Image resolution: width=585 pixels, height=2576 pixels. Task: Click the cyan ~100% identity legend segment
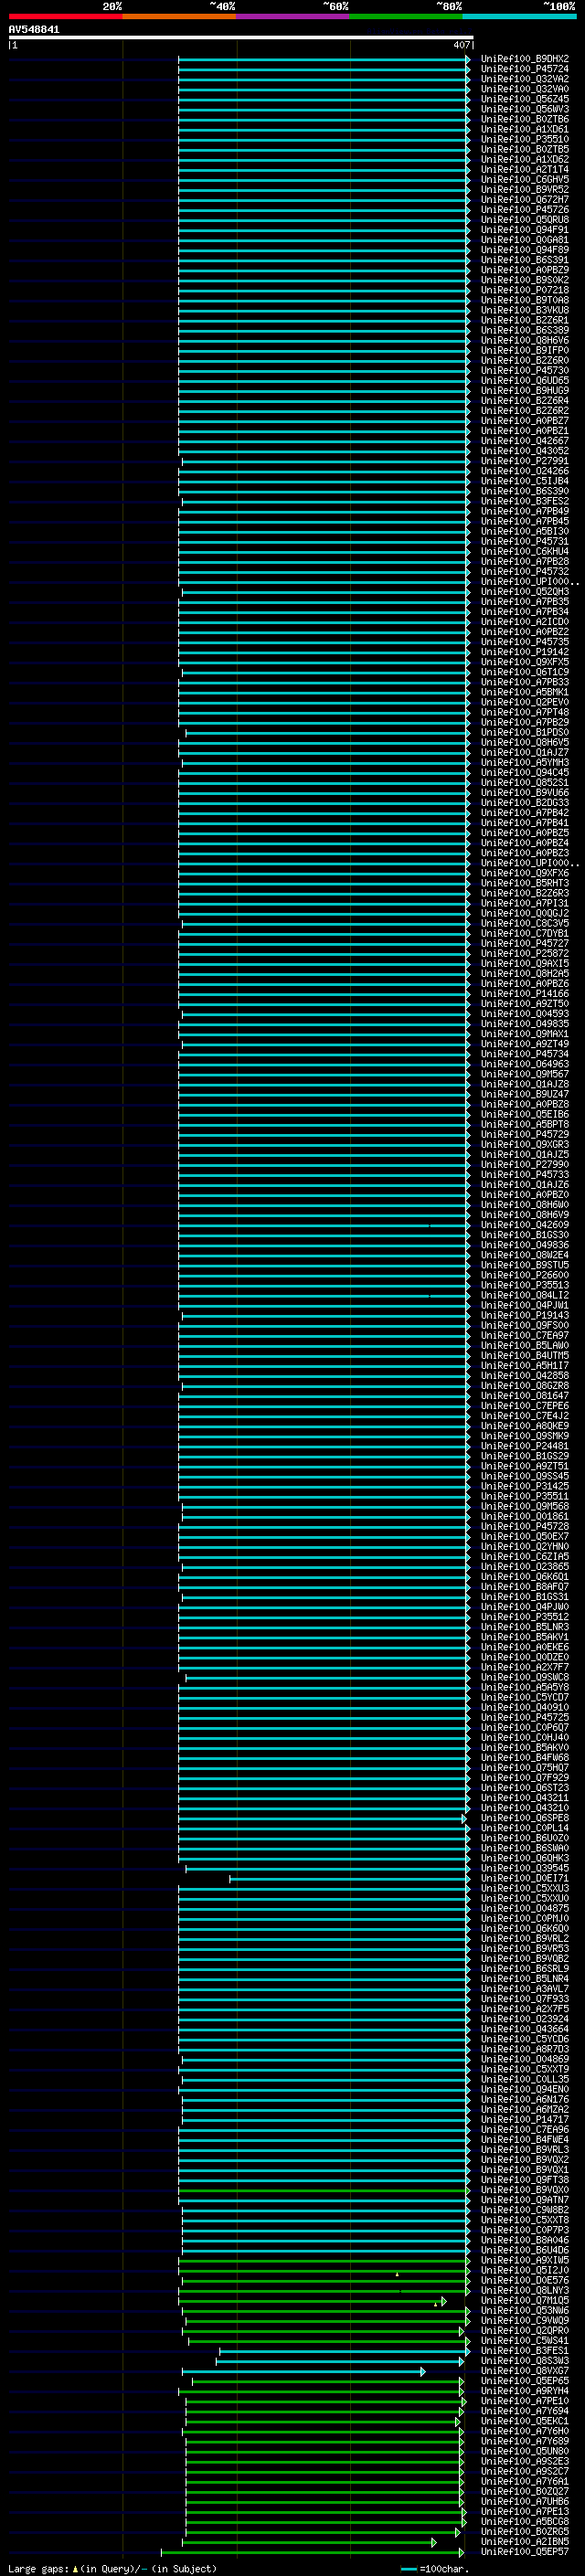519,16
